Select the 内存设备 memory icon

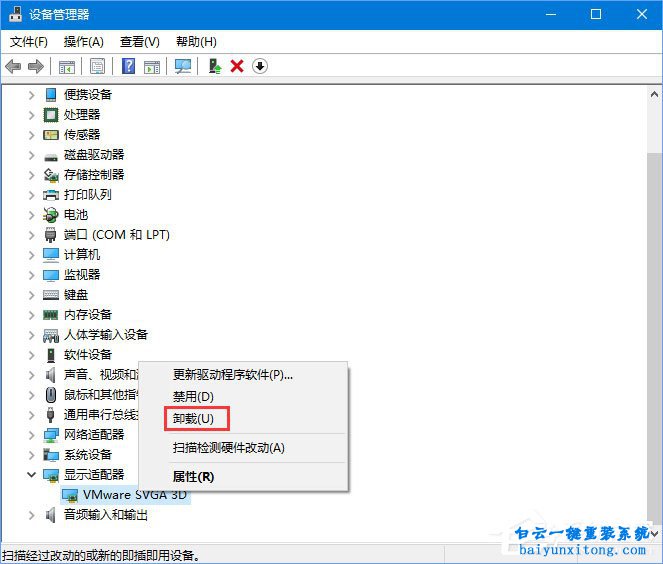51,315
